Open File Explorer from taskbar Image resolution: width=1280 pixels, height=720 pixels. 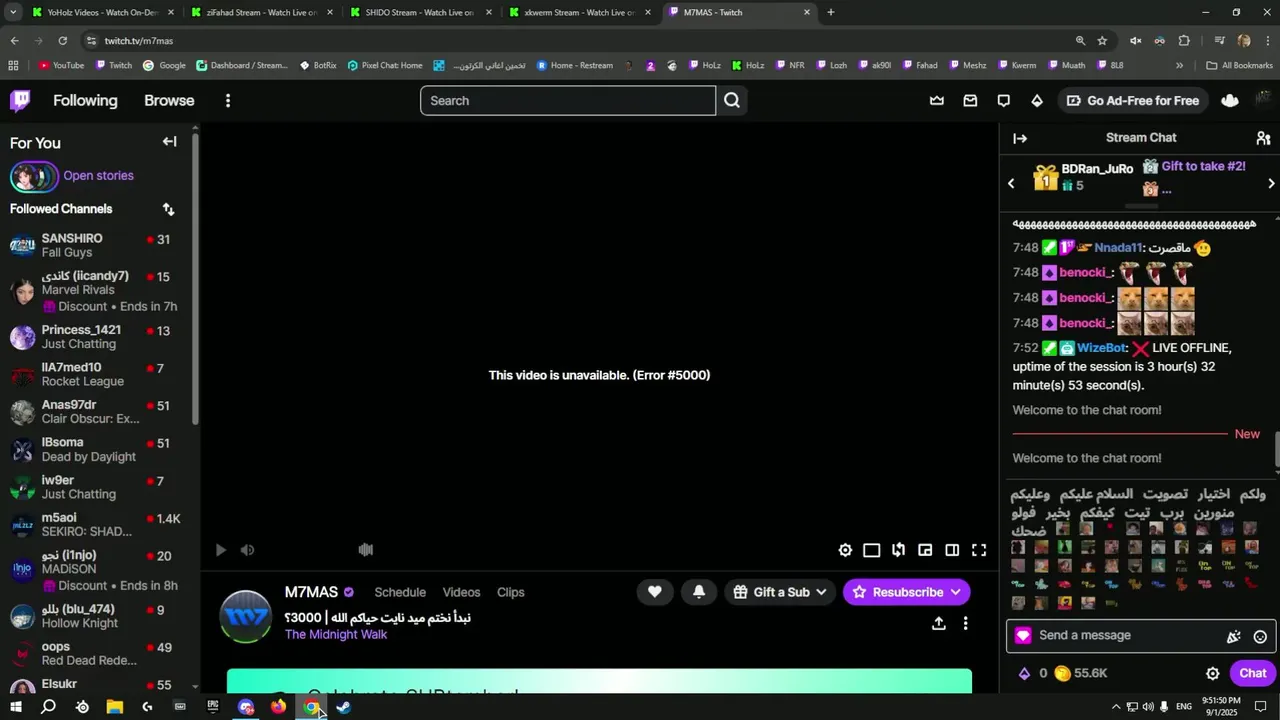(114, 707)
